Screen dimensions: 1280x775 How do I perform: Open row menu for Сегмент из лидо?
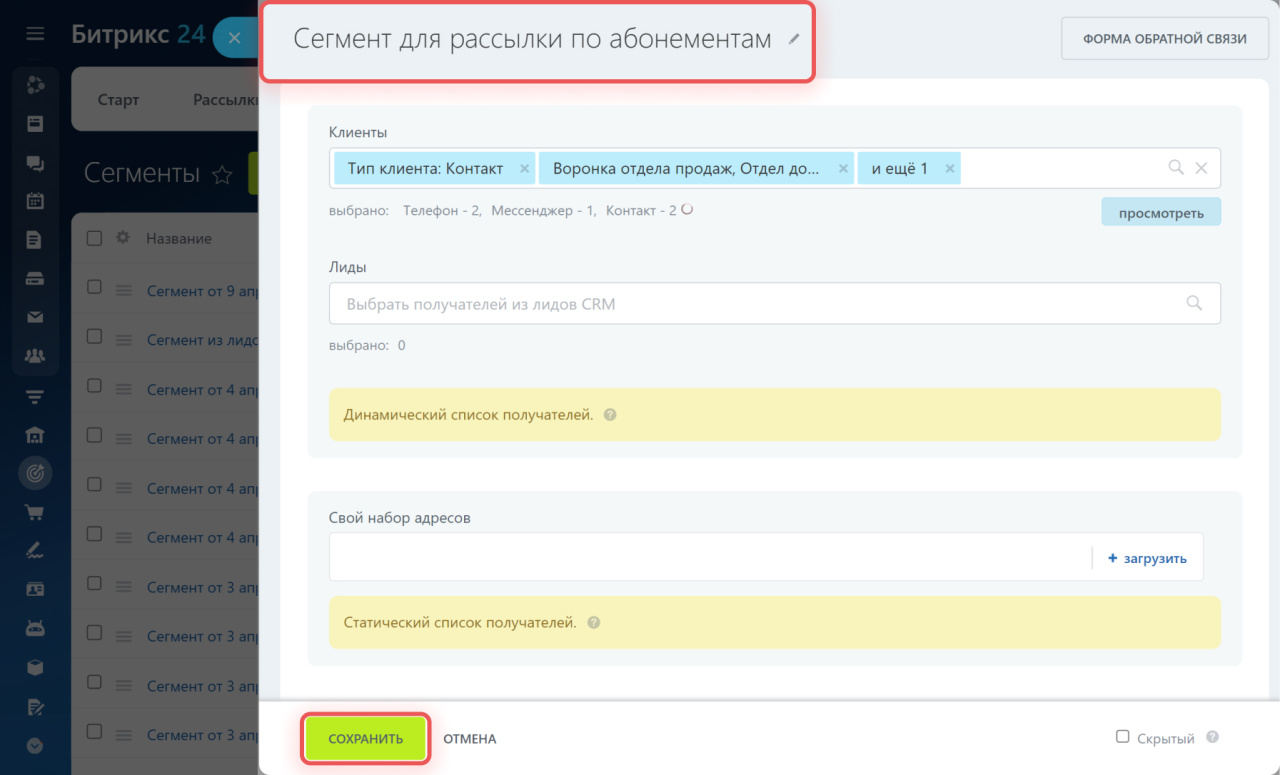[124, 340]
